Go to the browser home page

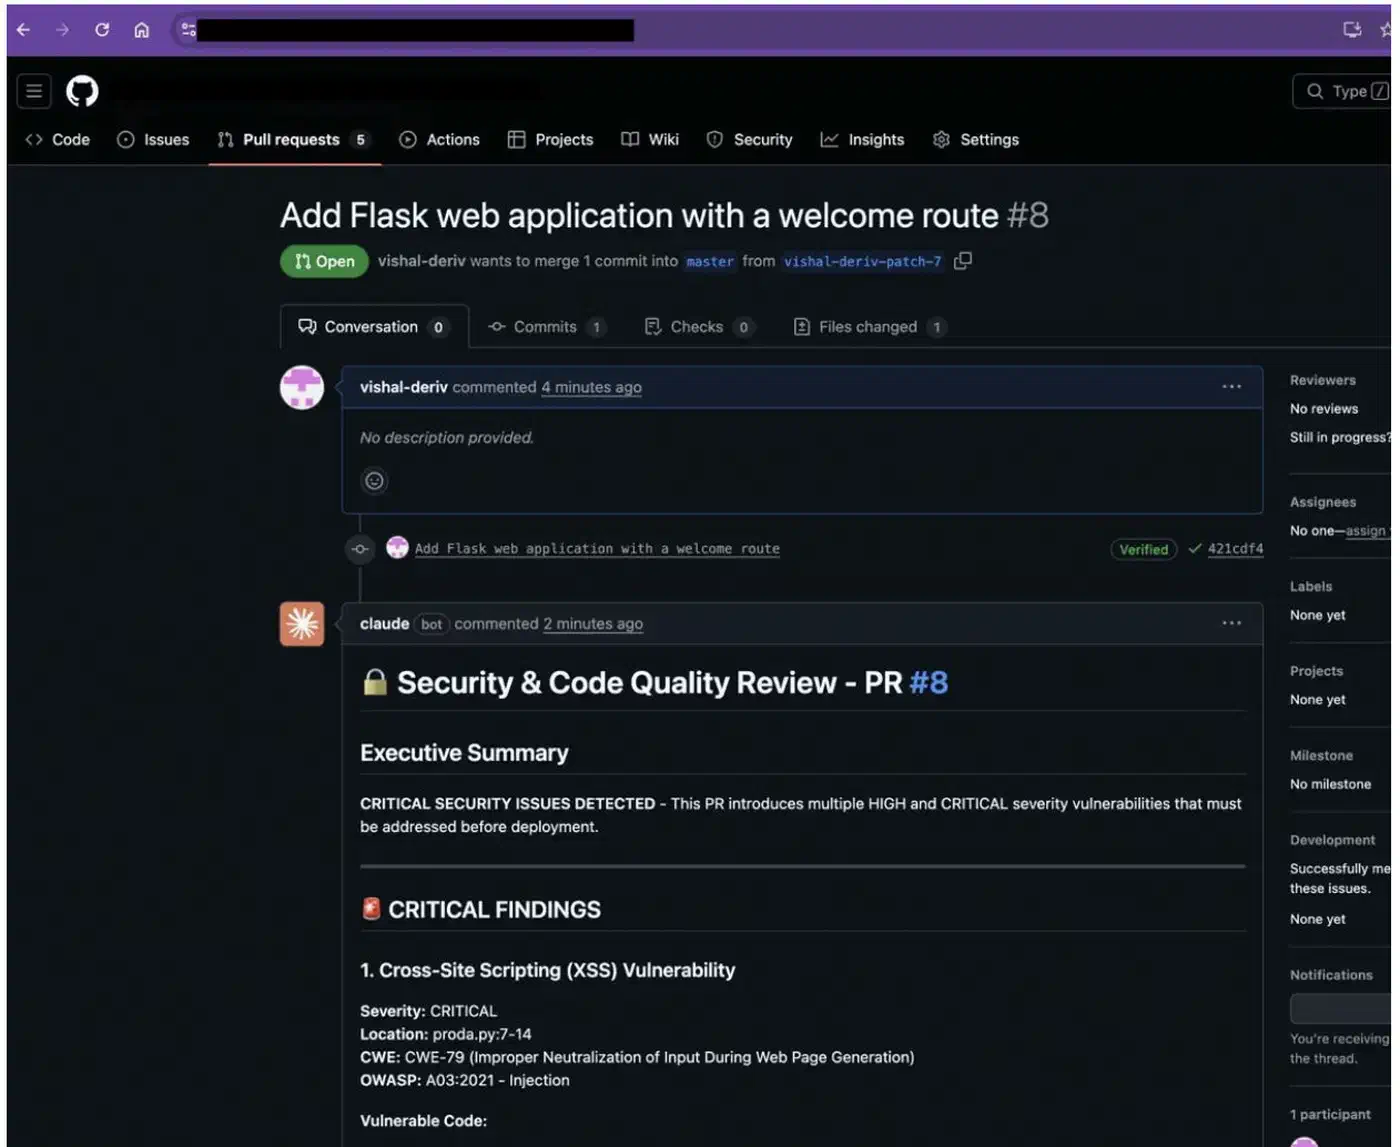[x=141, y=30]
